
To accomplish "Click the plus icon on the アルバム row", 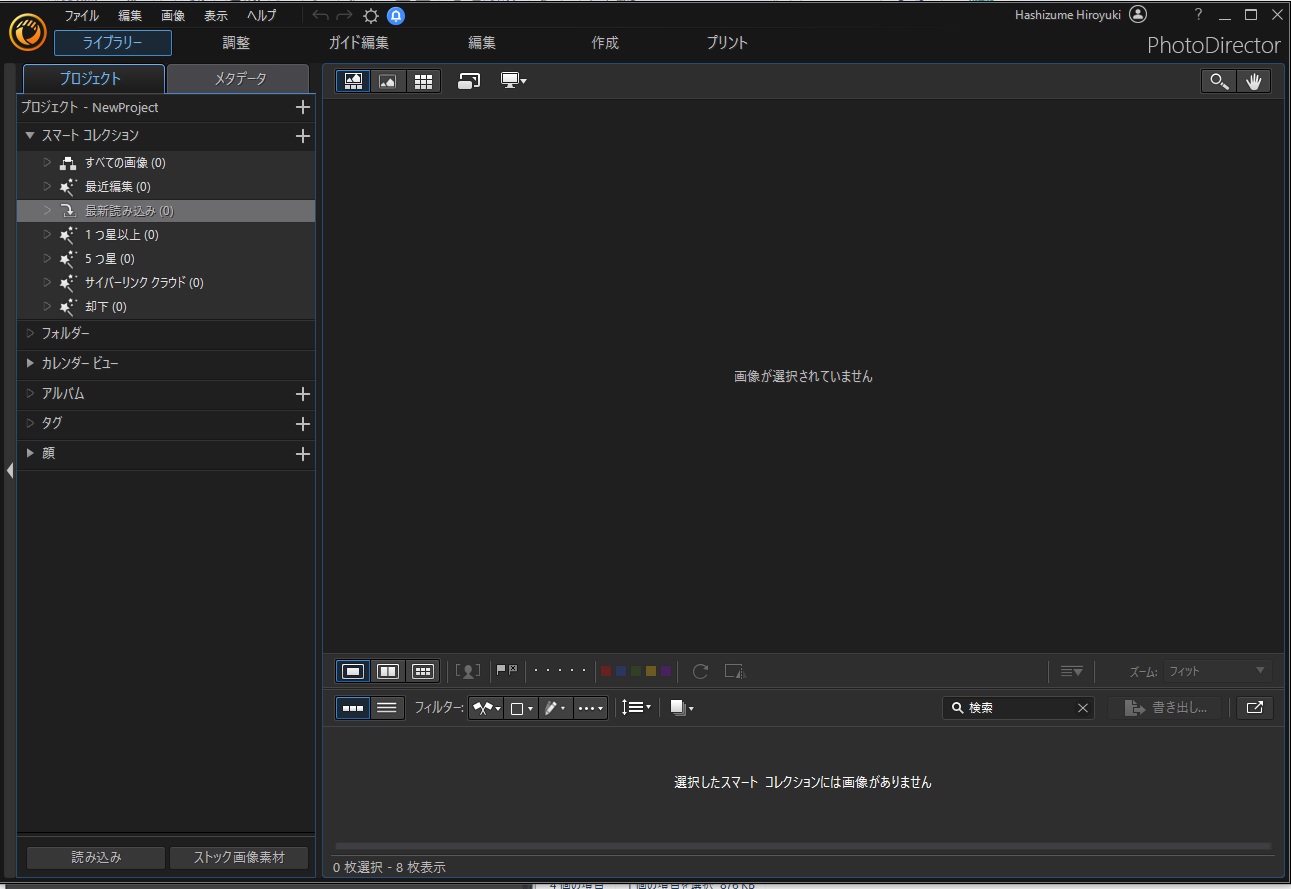I will [303, 394].
